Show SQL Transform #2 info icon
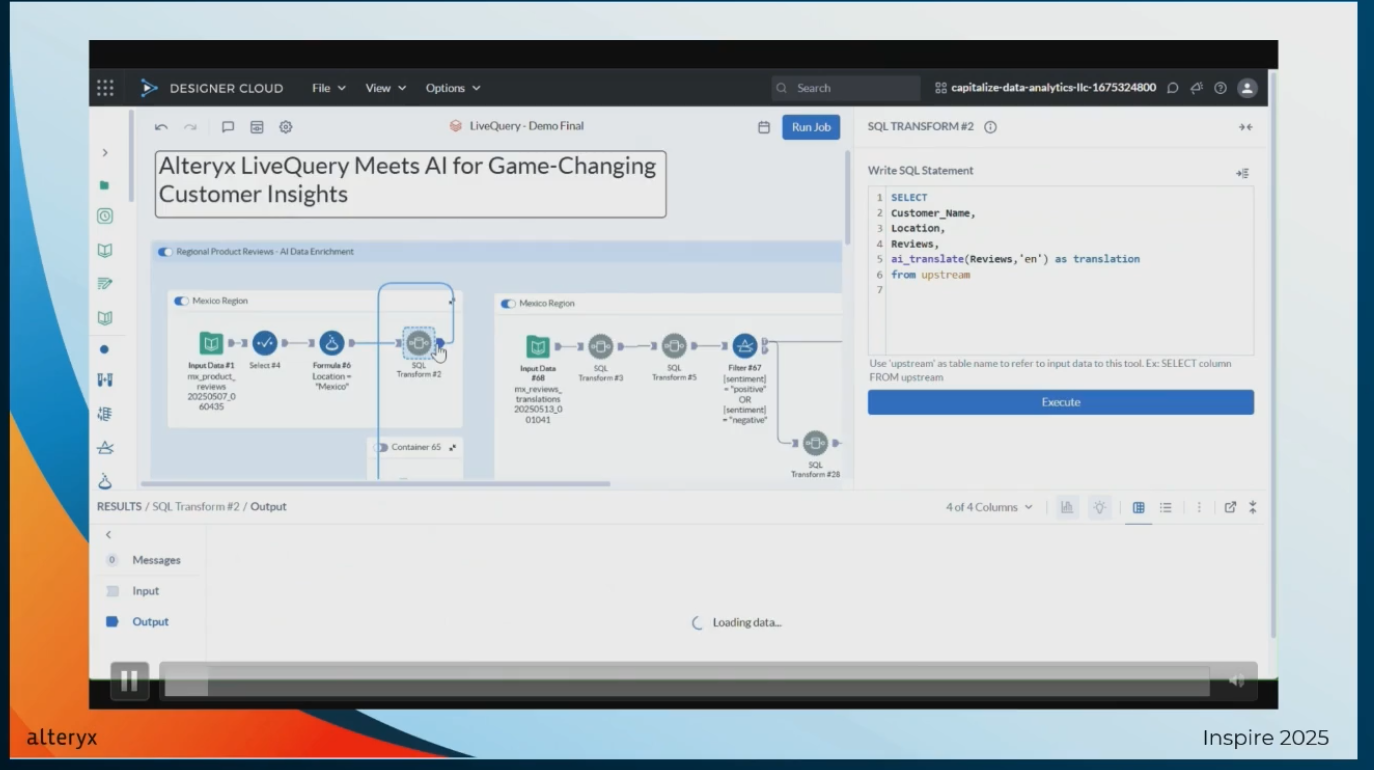 coord(990,127)
